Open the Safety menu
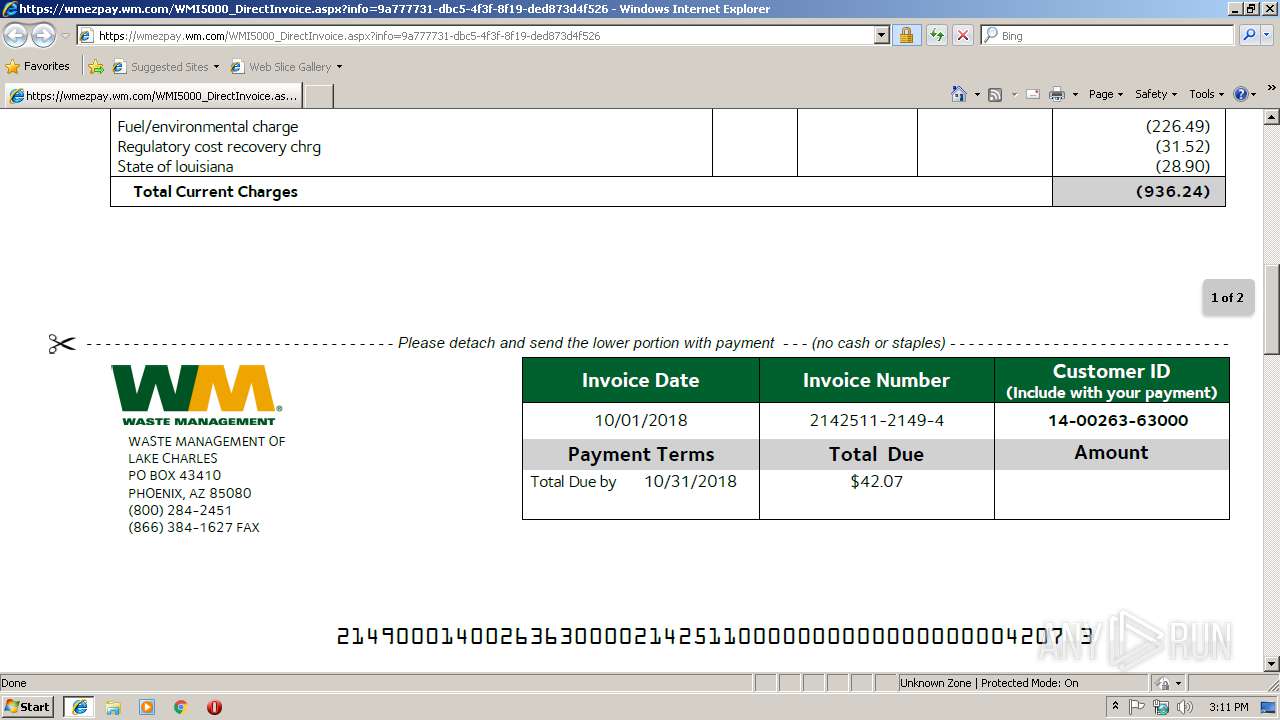The width and height of the screenshot is (1280, 720). 1156,94
